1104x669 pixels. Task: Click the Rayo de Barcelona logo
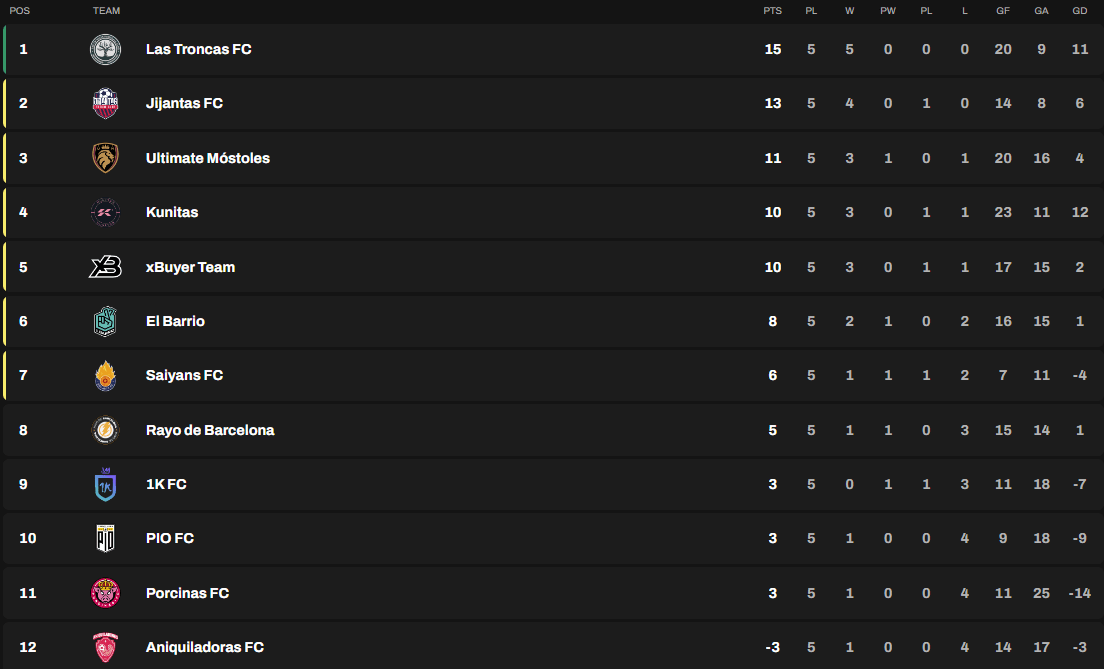pyautogui.click(x=106, y=430)
